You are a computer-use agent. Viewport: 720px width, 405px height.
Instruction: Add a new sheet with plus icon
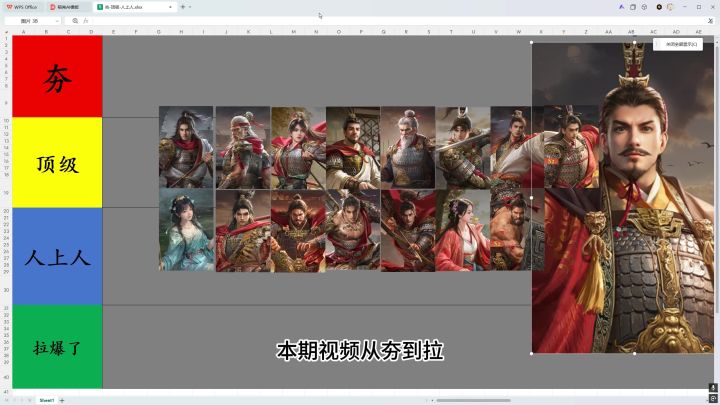[x=62, y=400]
